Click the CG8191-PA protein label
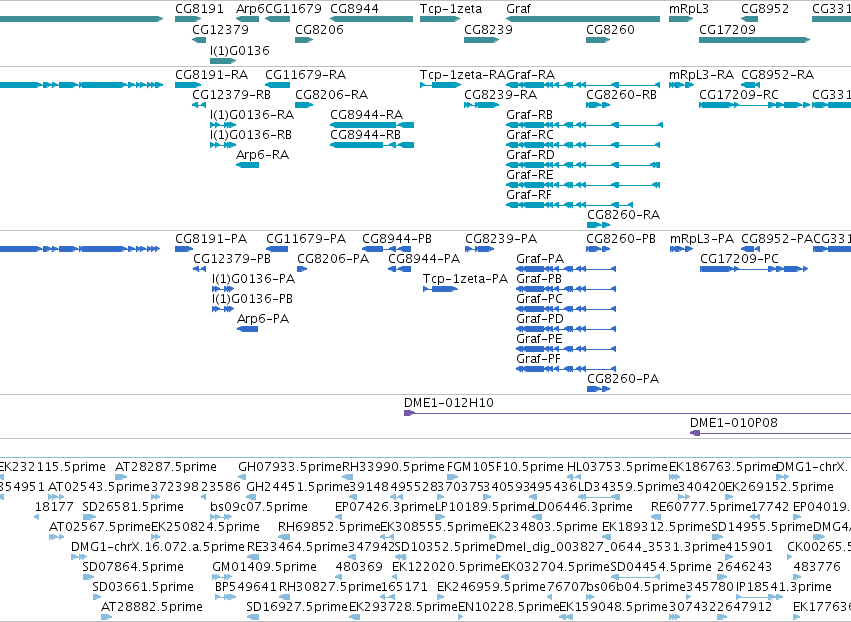This screenshot has width=851, height=622. click(211, 238)
